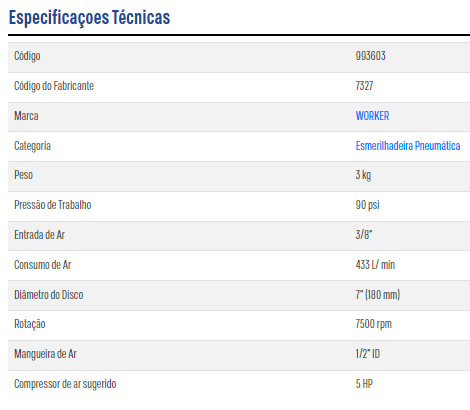Screen dimensions: 470x410
Task: Select the Código value 993603
Action: [x=370, y=56]
